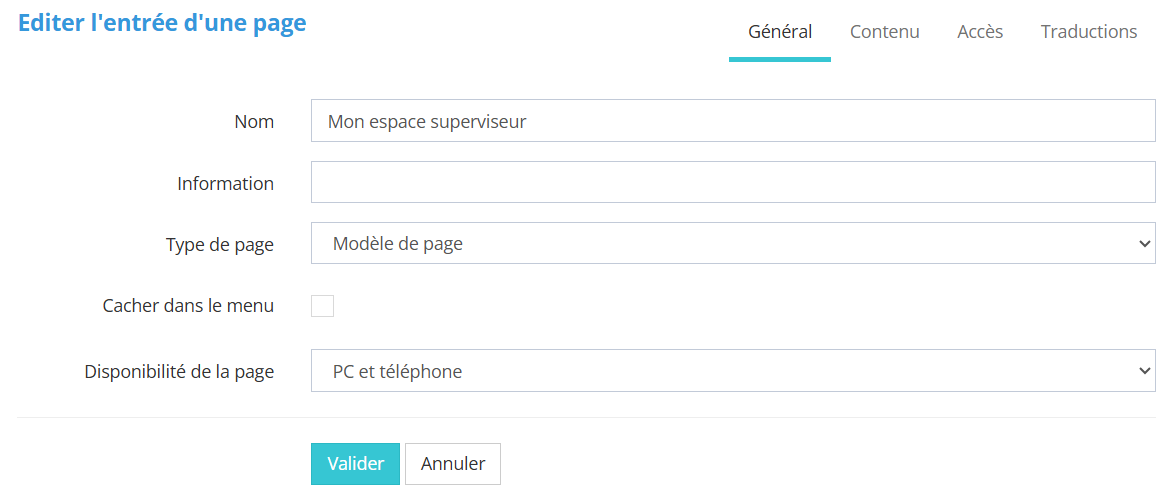Click the Nom field label
The width and height of the screenshot is (1171, 492).
pos(254,122)
